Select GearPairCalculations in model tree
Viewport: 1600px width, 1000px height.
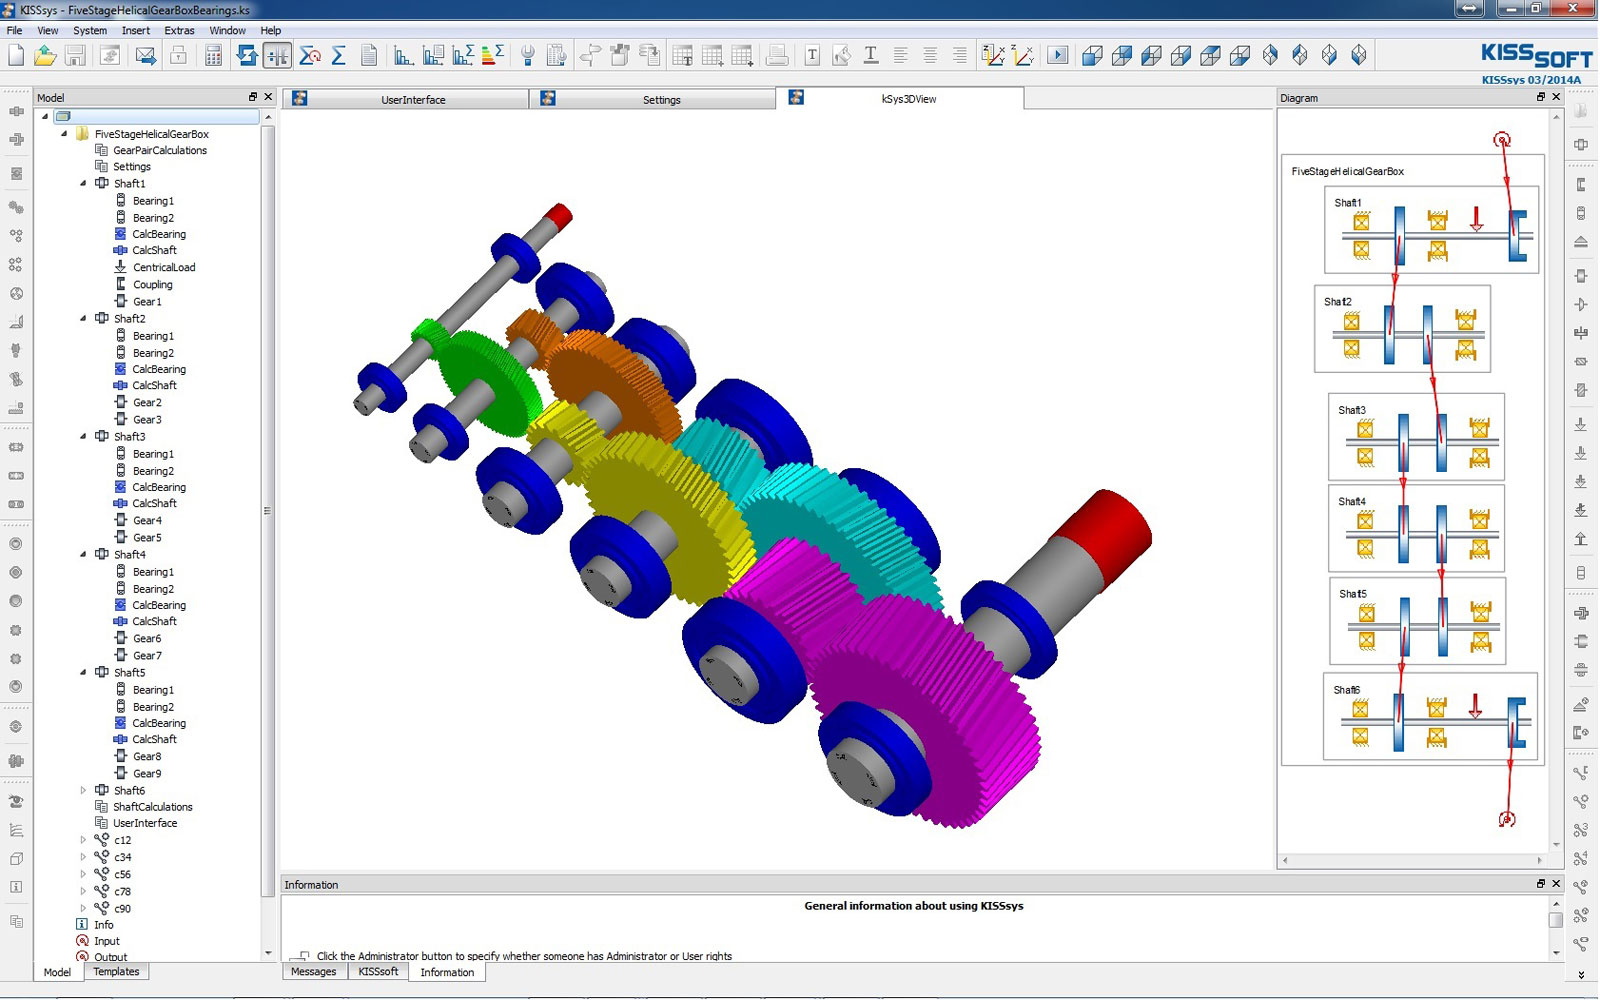pyautogui.click(x=159, y=150)
